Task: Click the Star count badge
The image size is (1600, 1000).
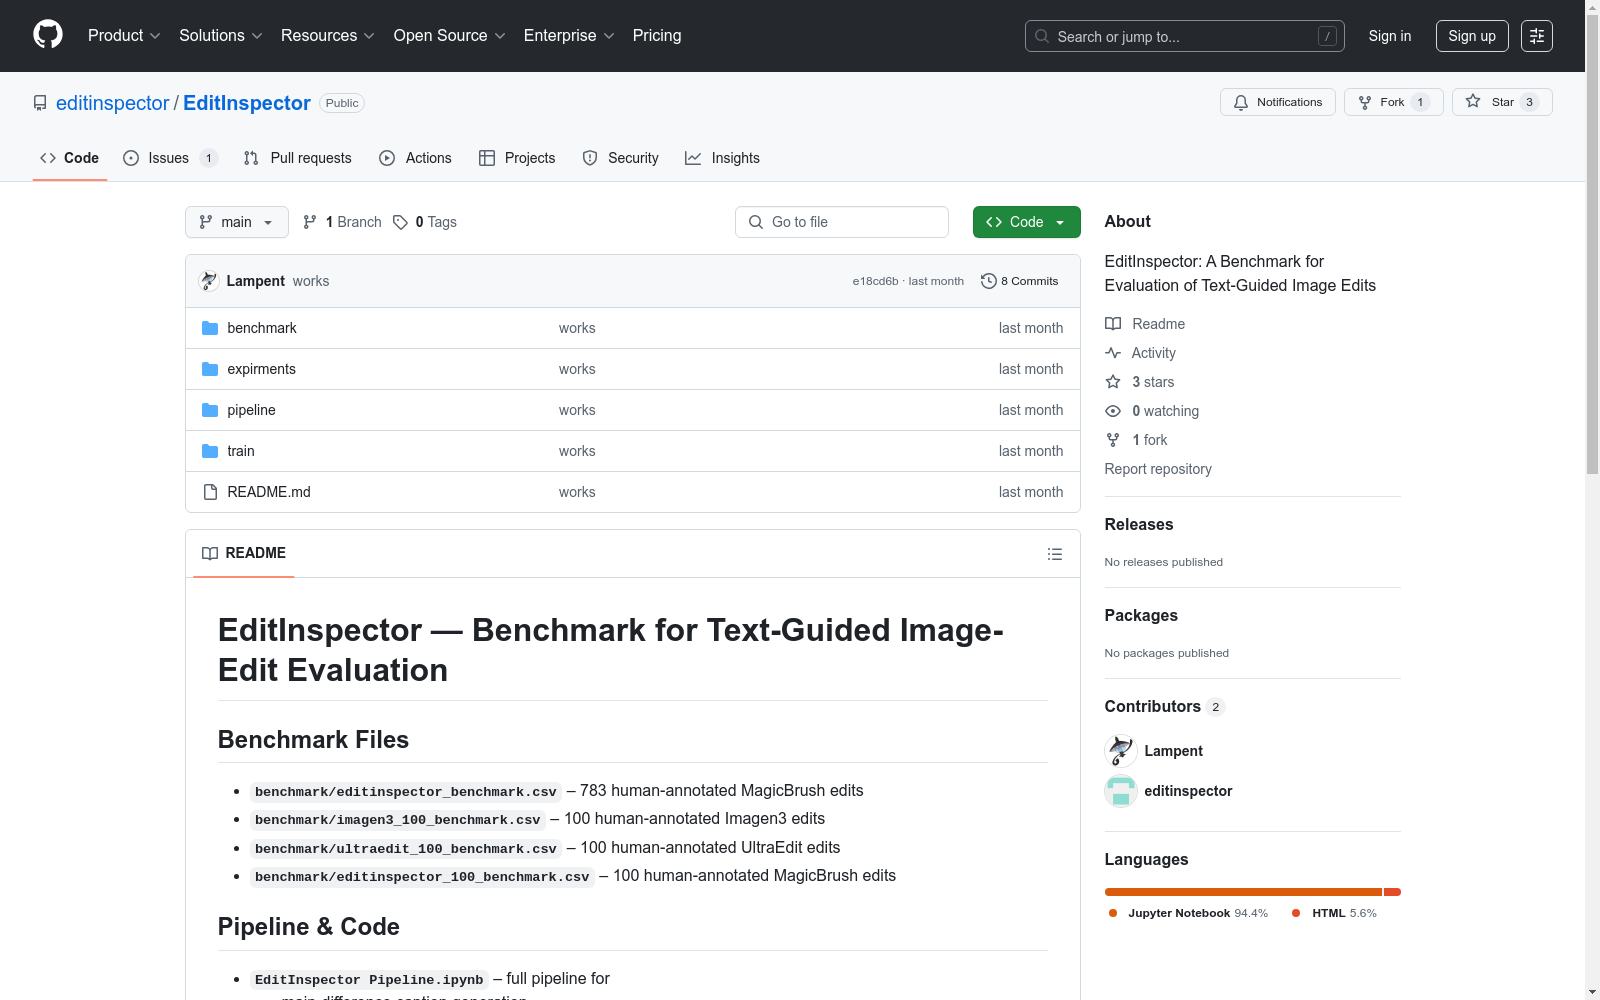Action: (1529, 102)
